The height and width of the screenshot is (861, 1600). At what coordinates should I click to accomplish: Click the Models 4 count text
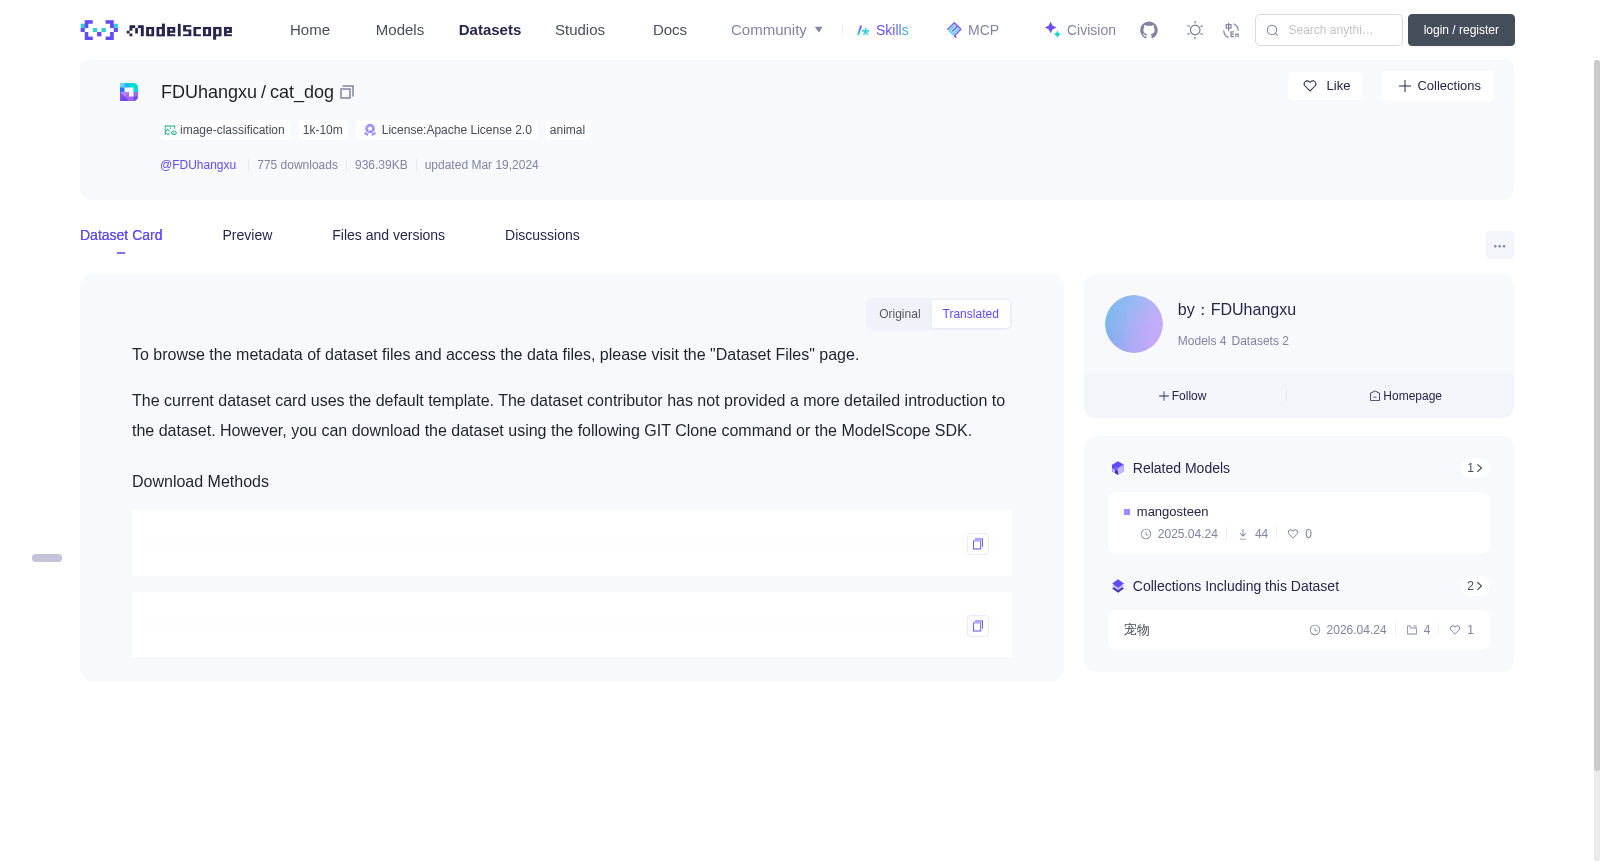click(x=1201, y=341)
